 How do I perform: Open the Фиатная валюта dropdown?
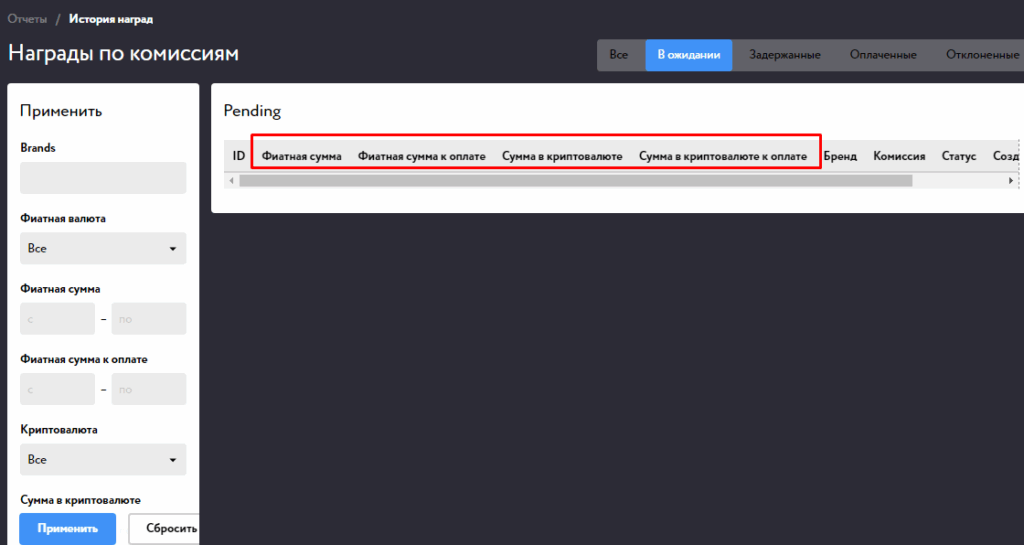(103, 248)
